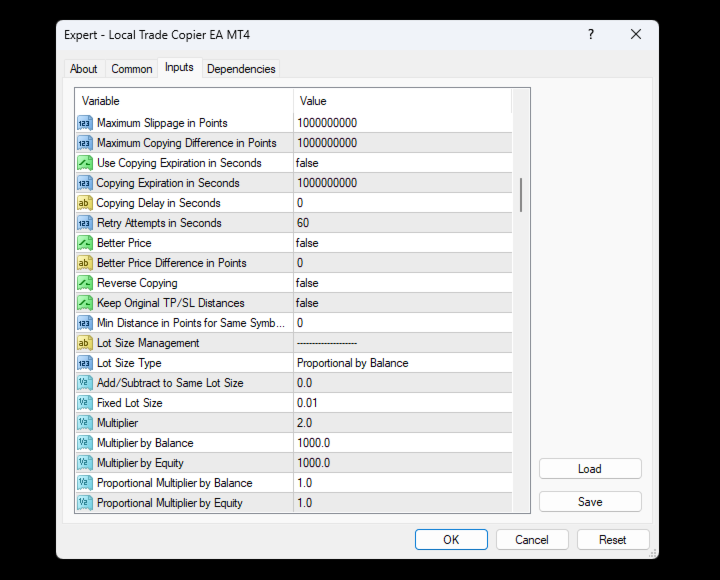Click the string icon beside Copying Delay in Seconds
The image size is (720, 580).
pyautogui.click(x=84, y=203)
